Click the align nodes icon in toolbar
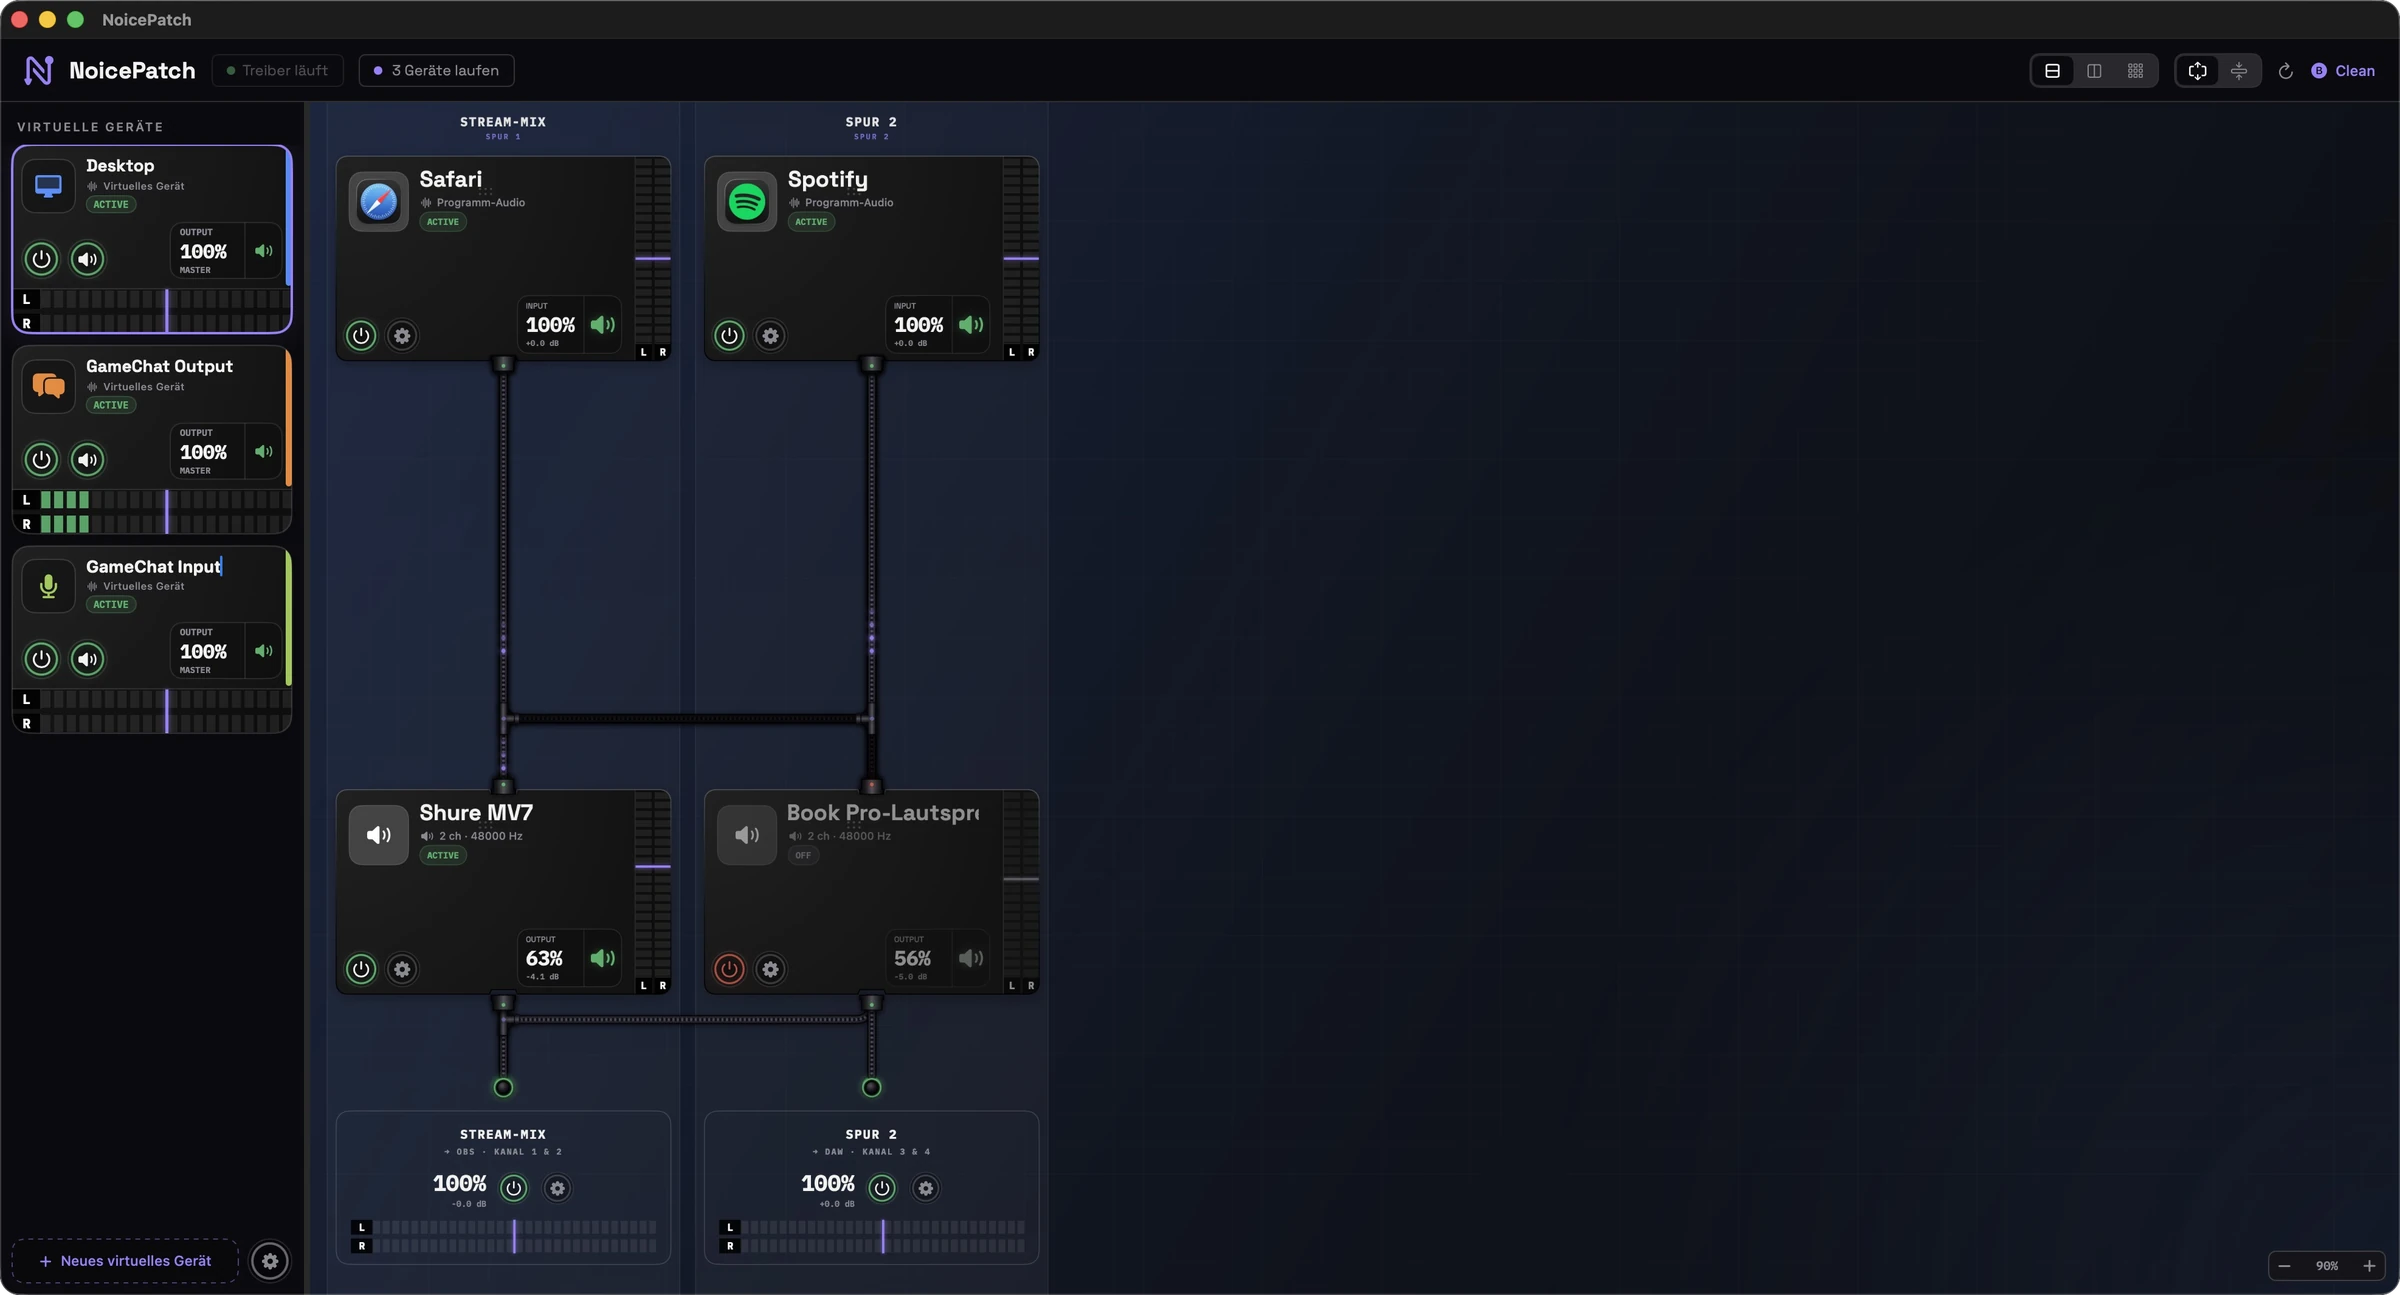 point(2239,71)
